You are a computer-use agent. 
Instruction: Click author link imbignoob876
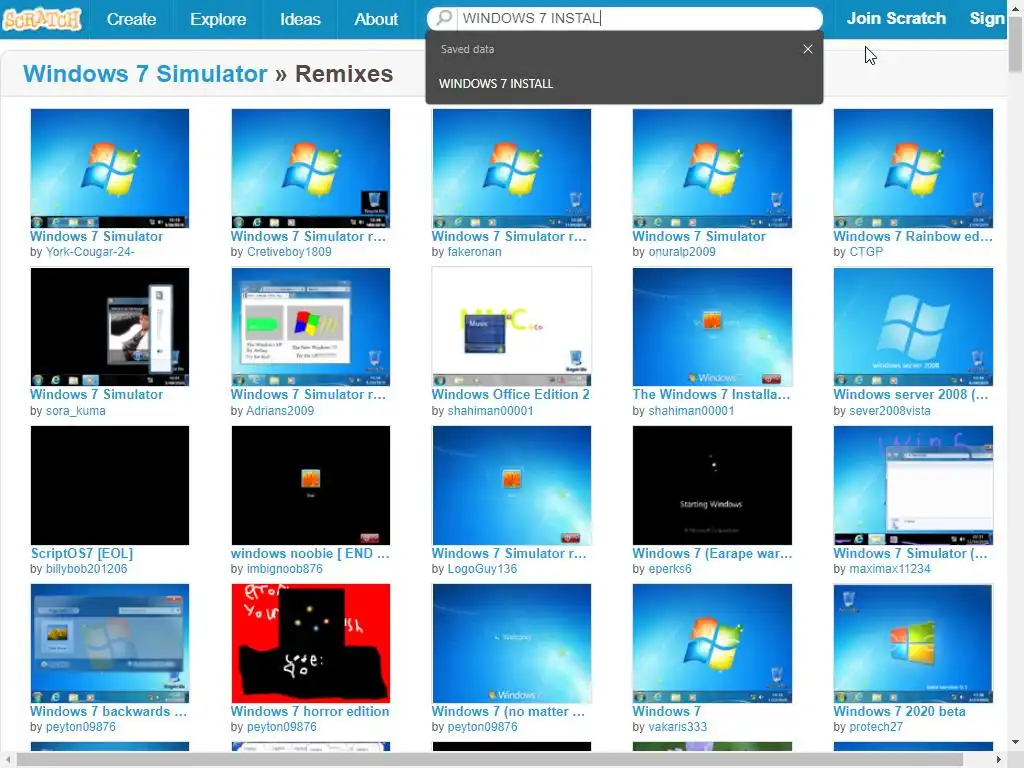pos(285,569)
